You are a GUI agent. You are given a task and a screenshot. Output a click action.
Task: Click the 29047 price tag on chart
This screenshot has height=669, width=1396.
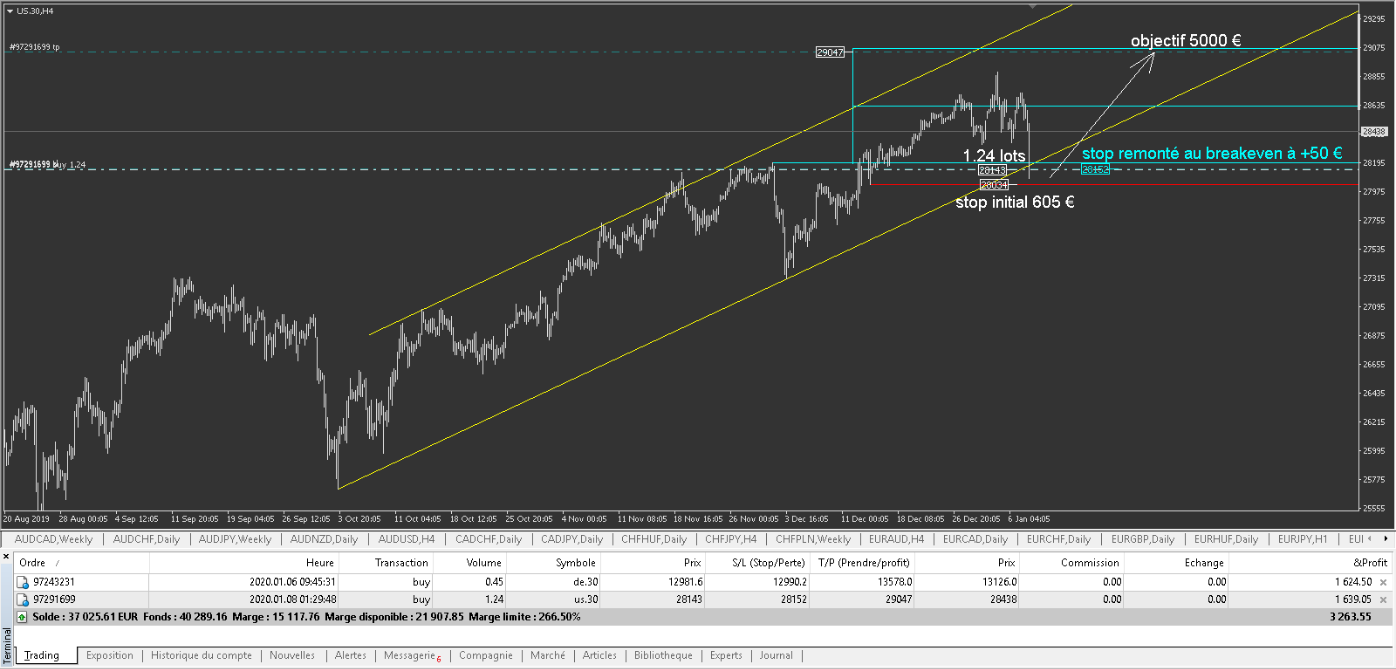[831, 52]
